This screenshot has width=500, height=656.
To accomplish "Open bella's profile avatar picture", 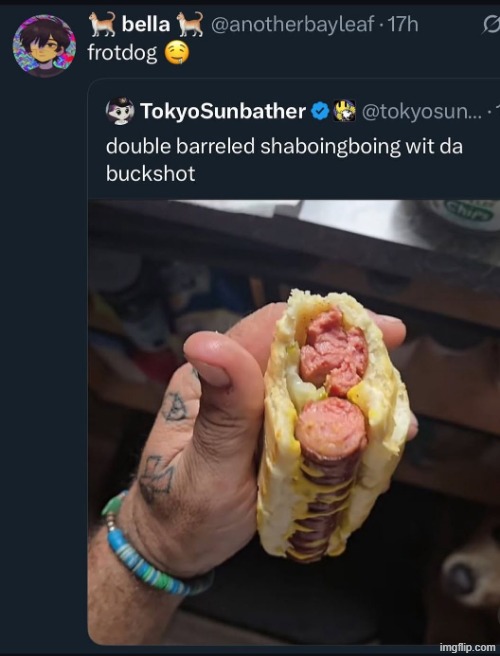I will (44, 46).
